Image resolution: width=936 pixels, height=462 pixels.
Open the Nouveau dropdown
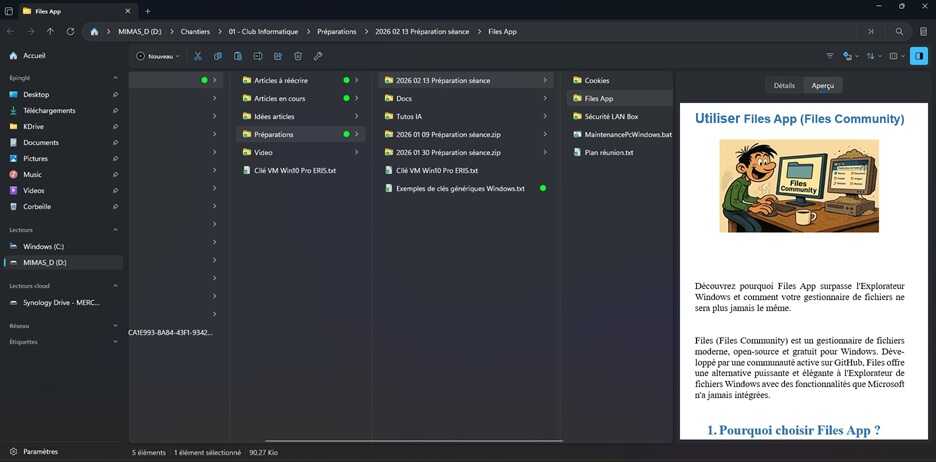[158, 56]
